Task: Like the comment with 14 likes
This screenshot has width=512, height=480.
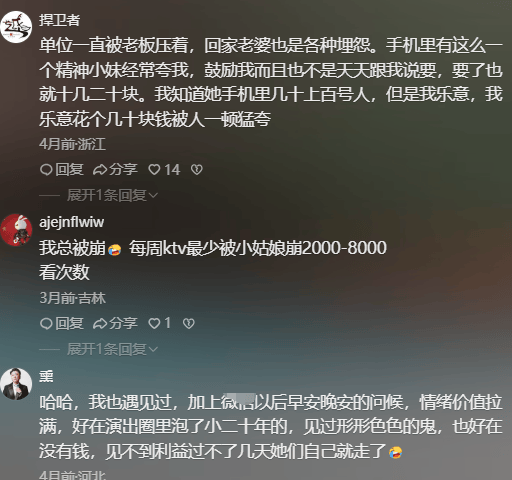Action: 164,170
